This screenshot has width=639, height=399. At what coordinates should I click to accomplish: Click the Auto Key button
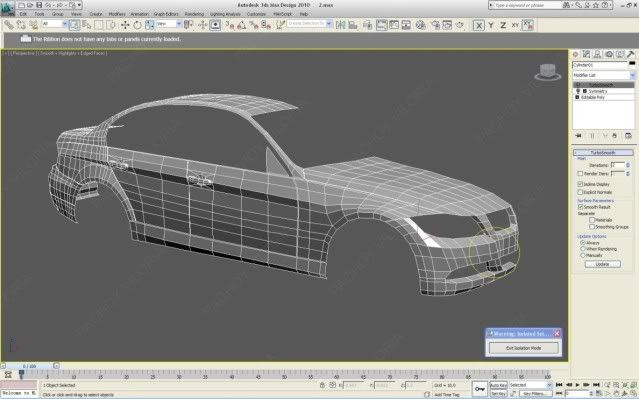coord(498,385)
